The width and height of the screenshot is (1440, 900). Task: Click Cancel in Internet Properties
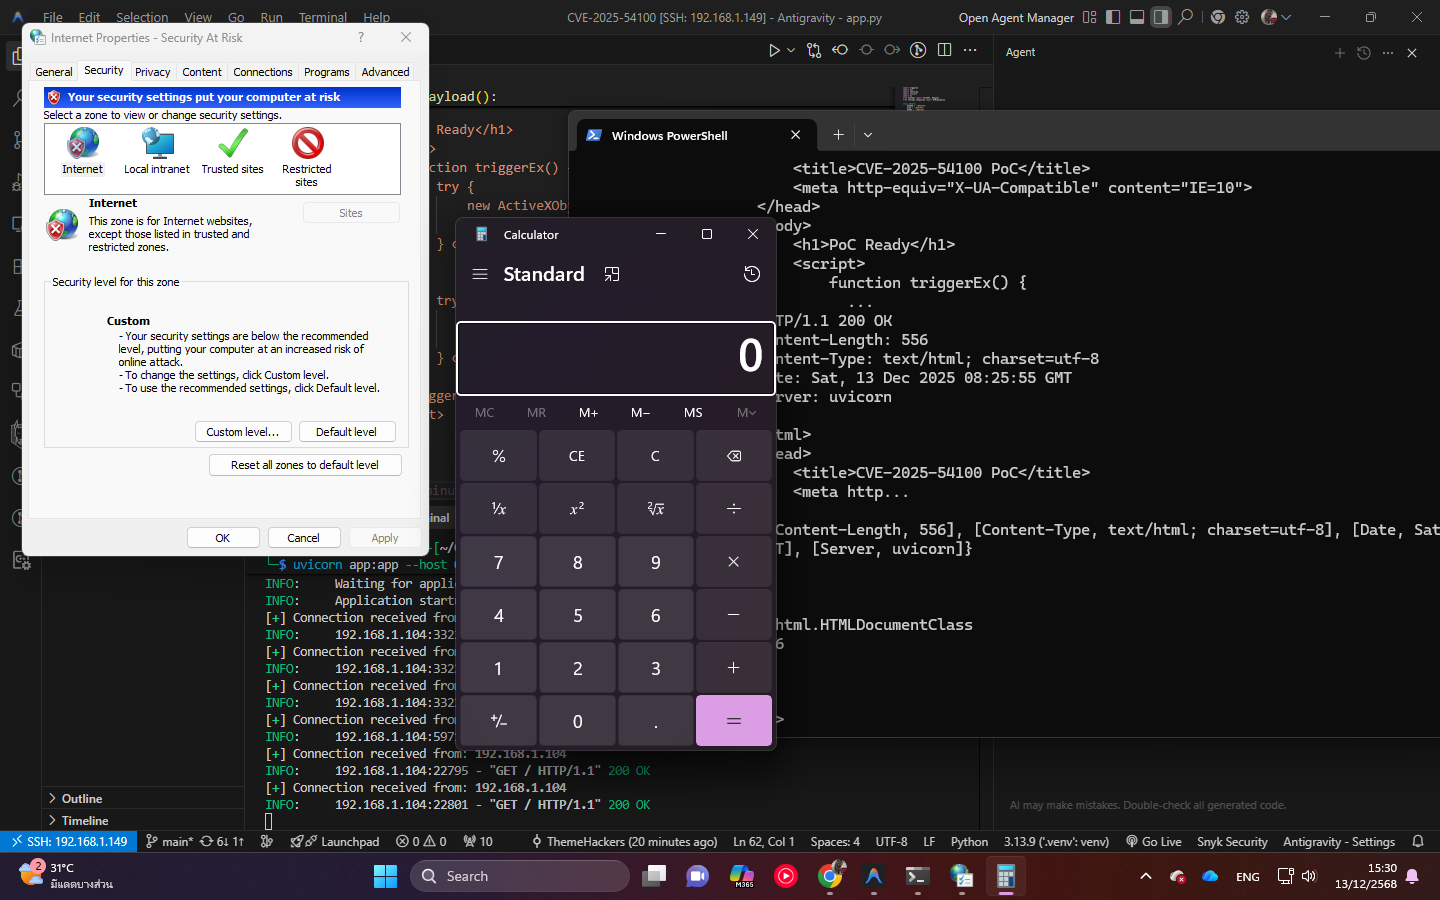click(x=304, y=538)
